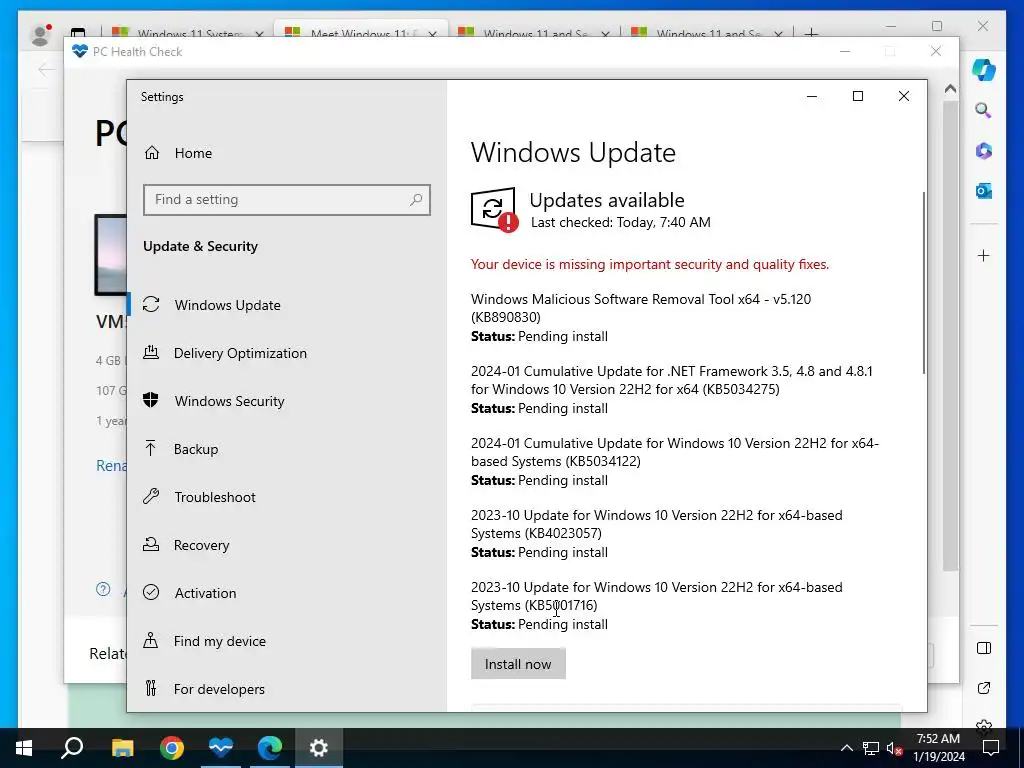Maximize the Settings window
Viewport: 1024px width, 768px height.
pos(858,96)
